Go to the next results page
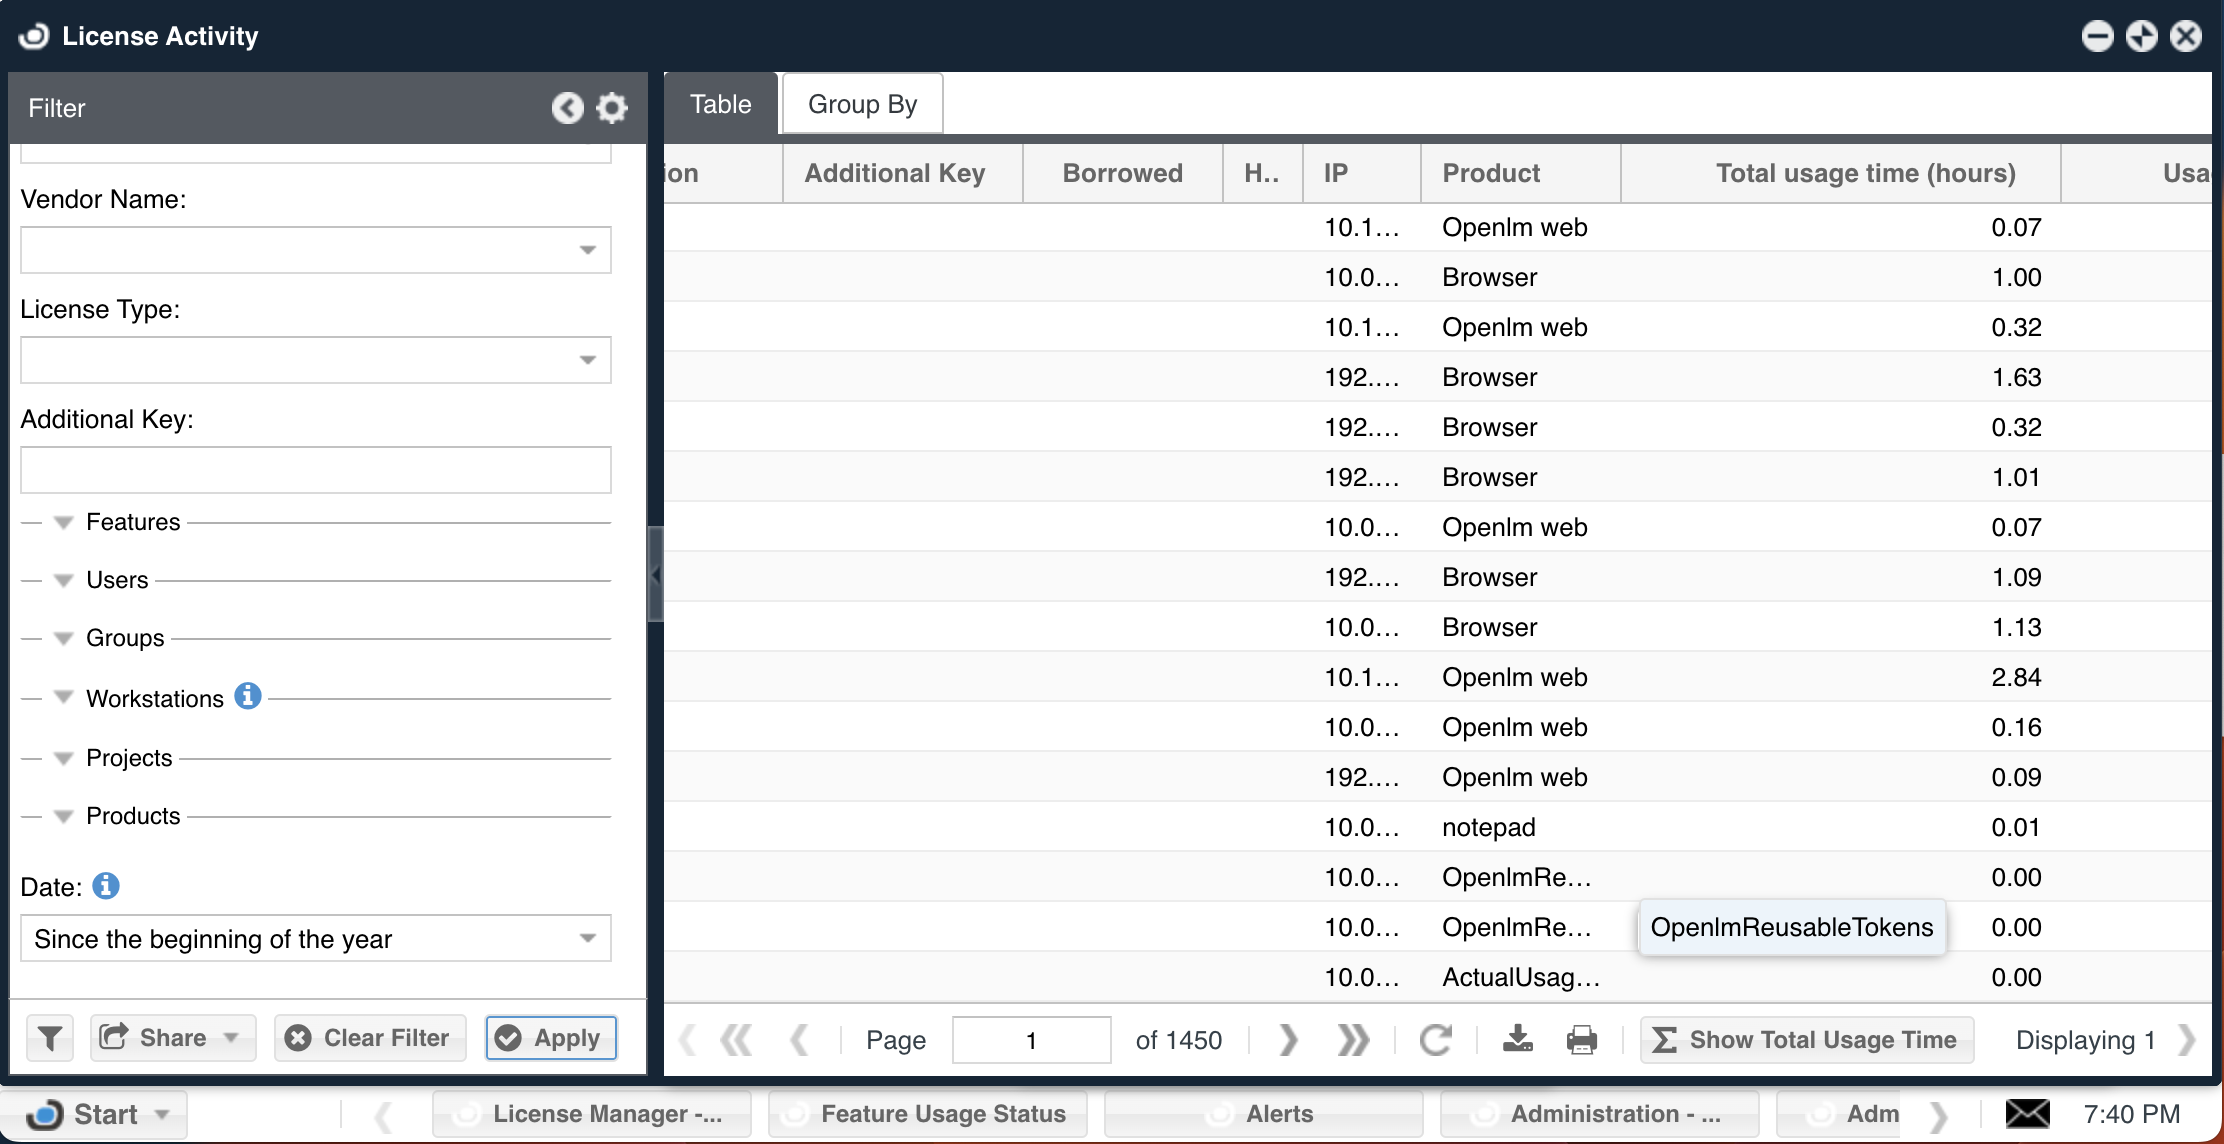Screen dimensions: 2224x1144 coord(1288,1040)
